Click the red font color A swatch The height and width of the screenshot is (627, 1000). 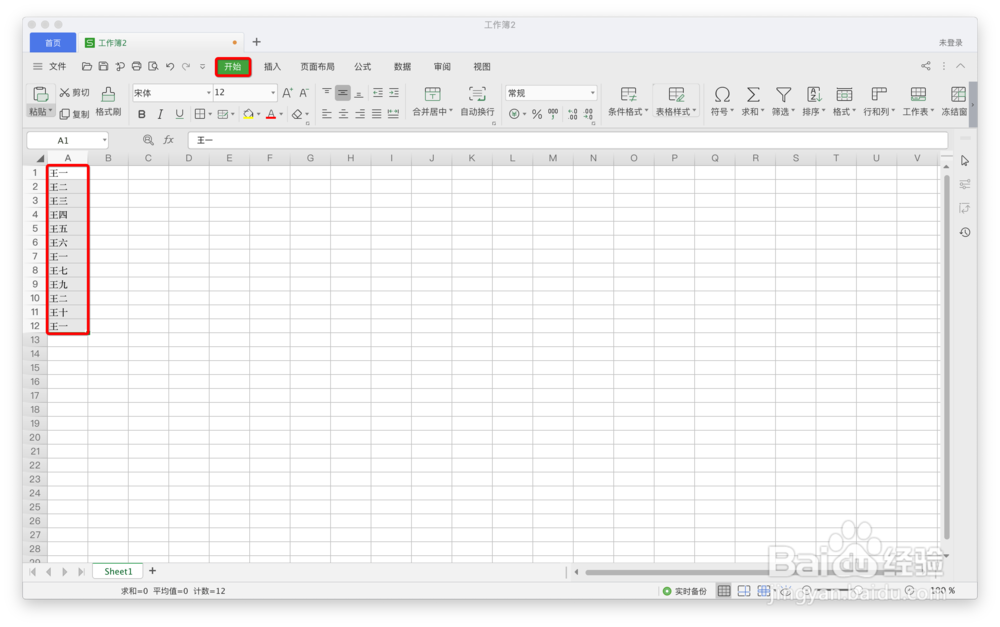tap(271, 114)
